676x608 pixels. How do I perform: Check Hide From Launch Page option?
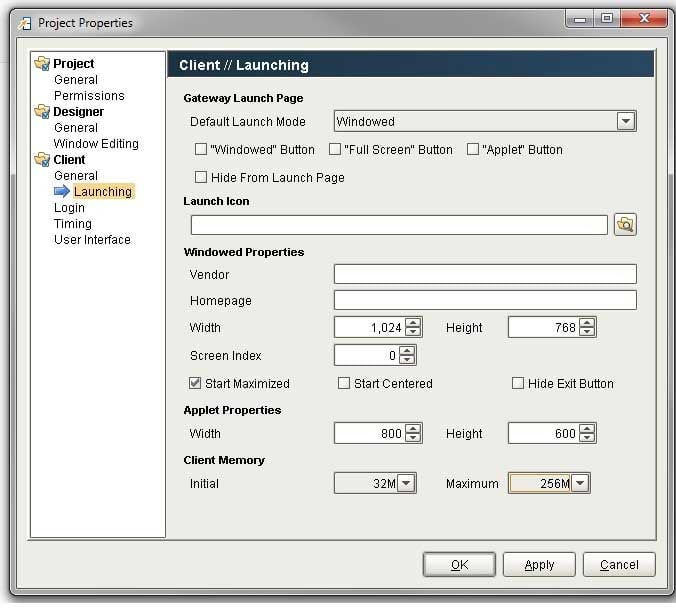(x=201, y=177)
